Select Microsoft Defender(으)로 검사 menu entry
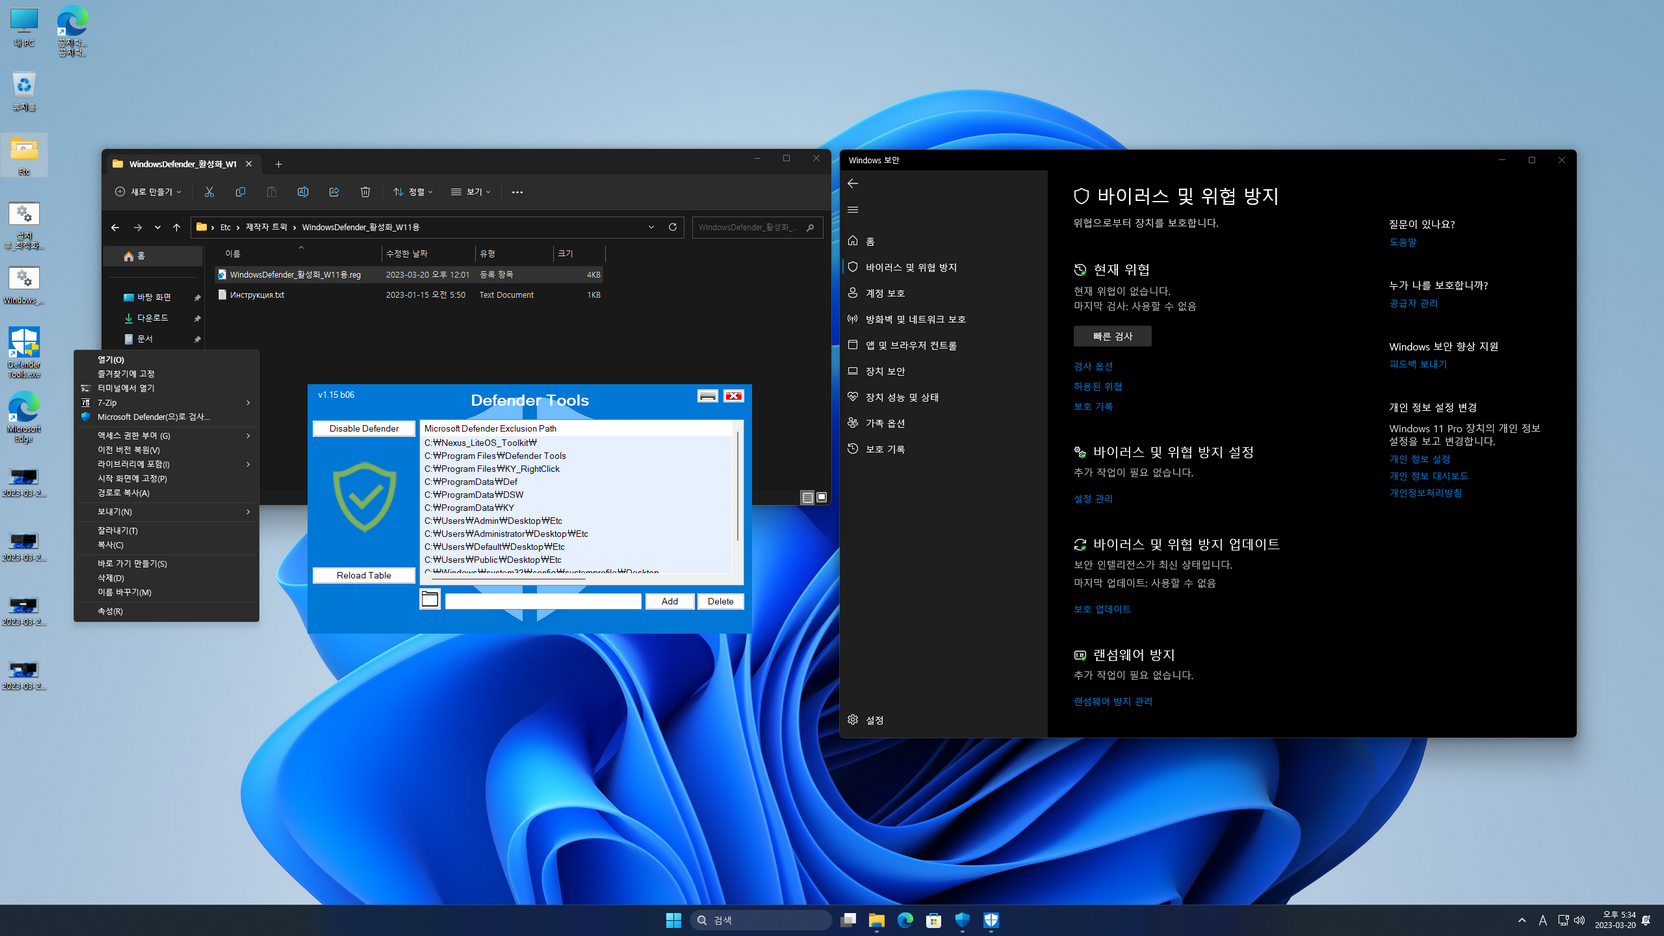This screenshot has height=936, width=1664. coord(166,417)
